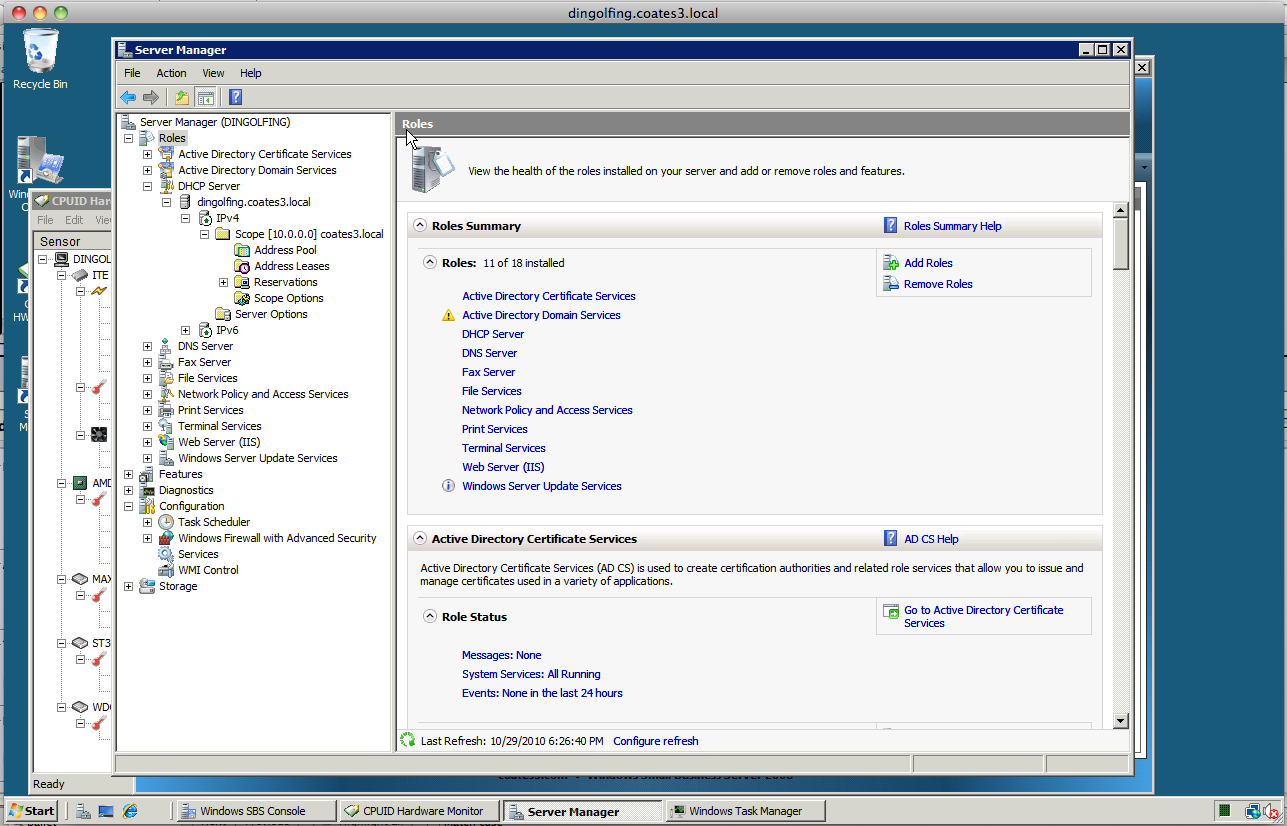
Task: Expand the Features tree node
Action: [x=128, y=474]
